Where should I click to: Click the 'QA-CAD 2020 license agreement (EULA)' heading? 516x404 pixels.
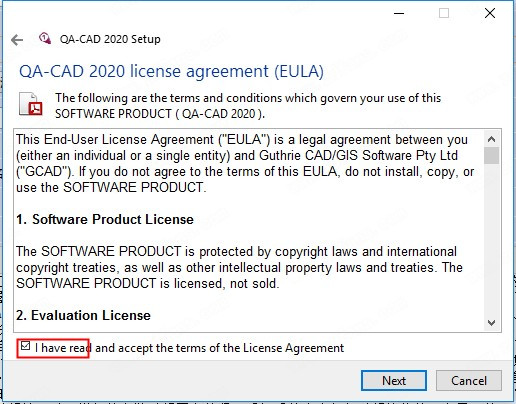(171, 71)
